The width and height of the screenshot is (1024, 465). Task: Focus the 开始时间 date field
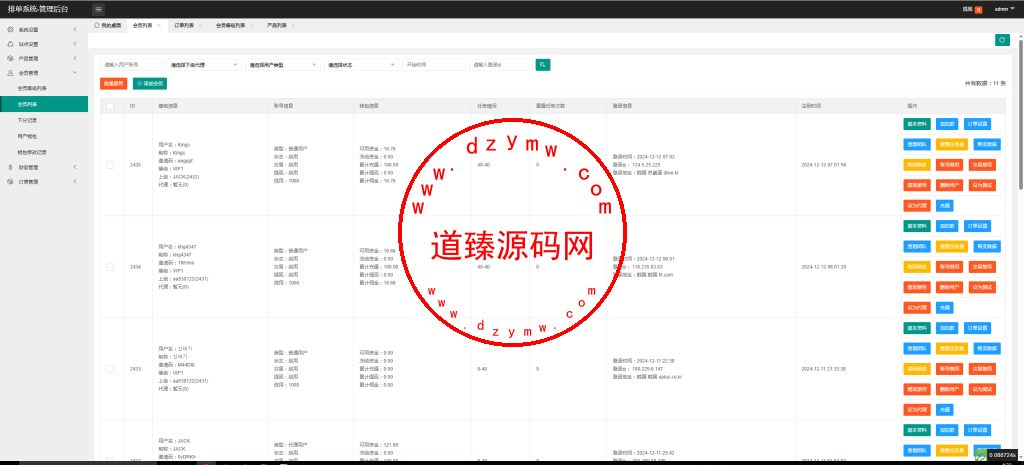point(434,65)
